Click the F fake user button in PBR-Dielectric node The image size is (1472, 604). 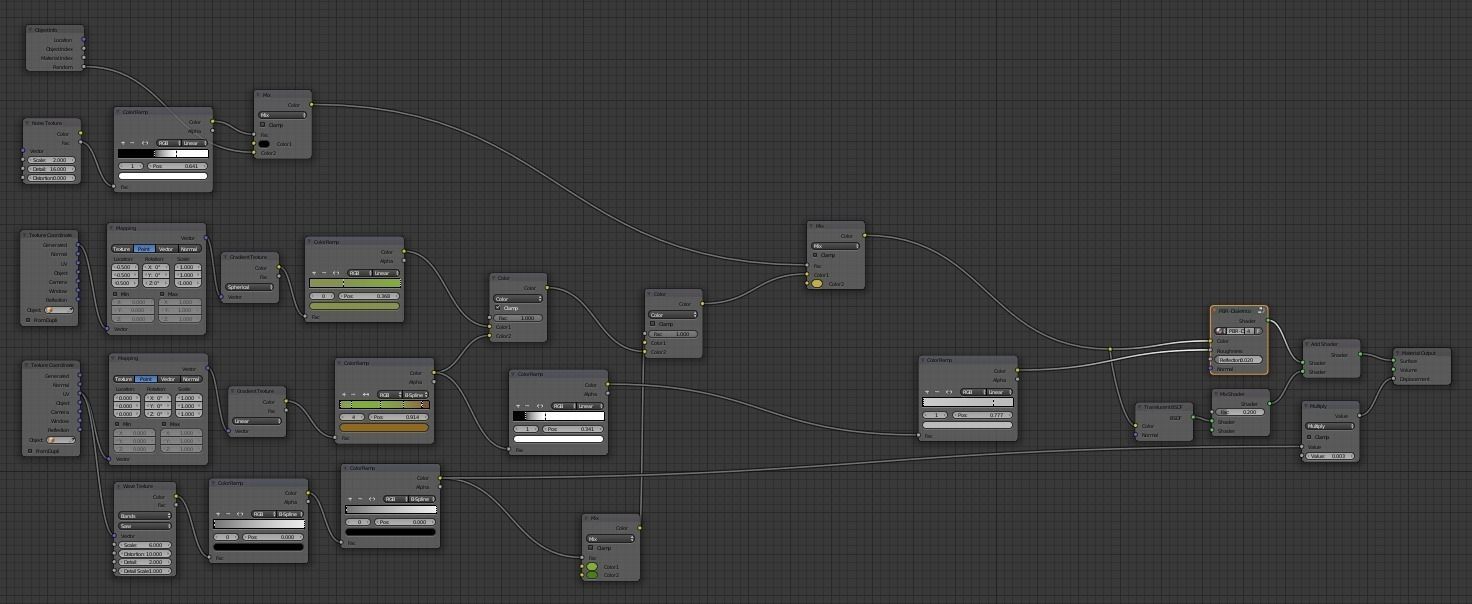[1258, 331]
